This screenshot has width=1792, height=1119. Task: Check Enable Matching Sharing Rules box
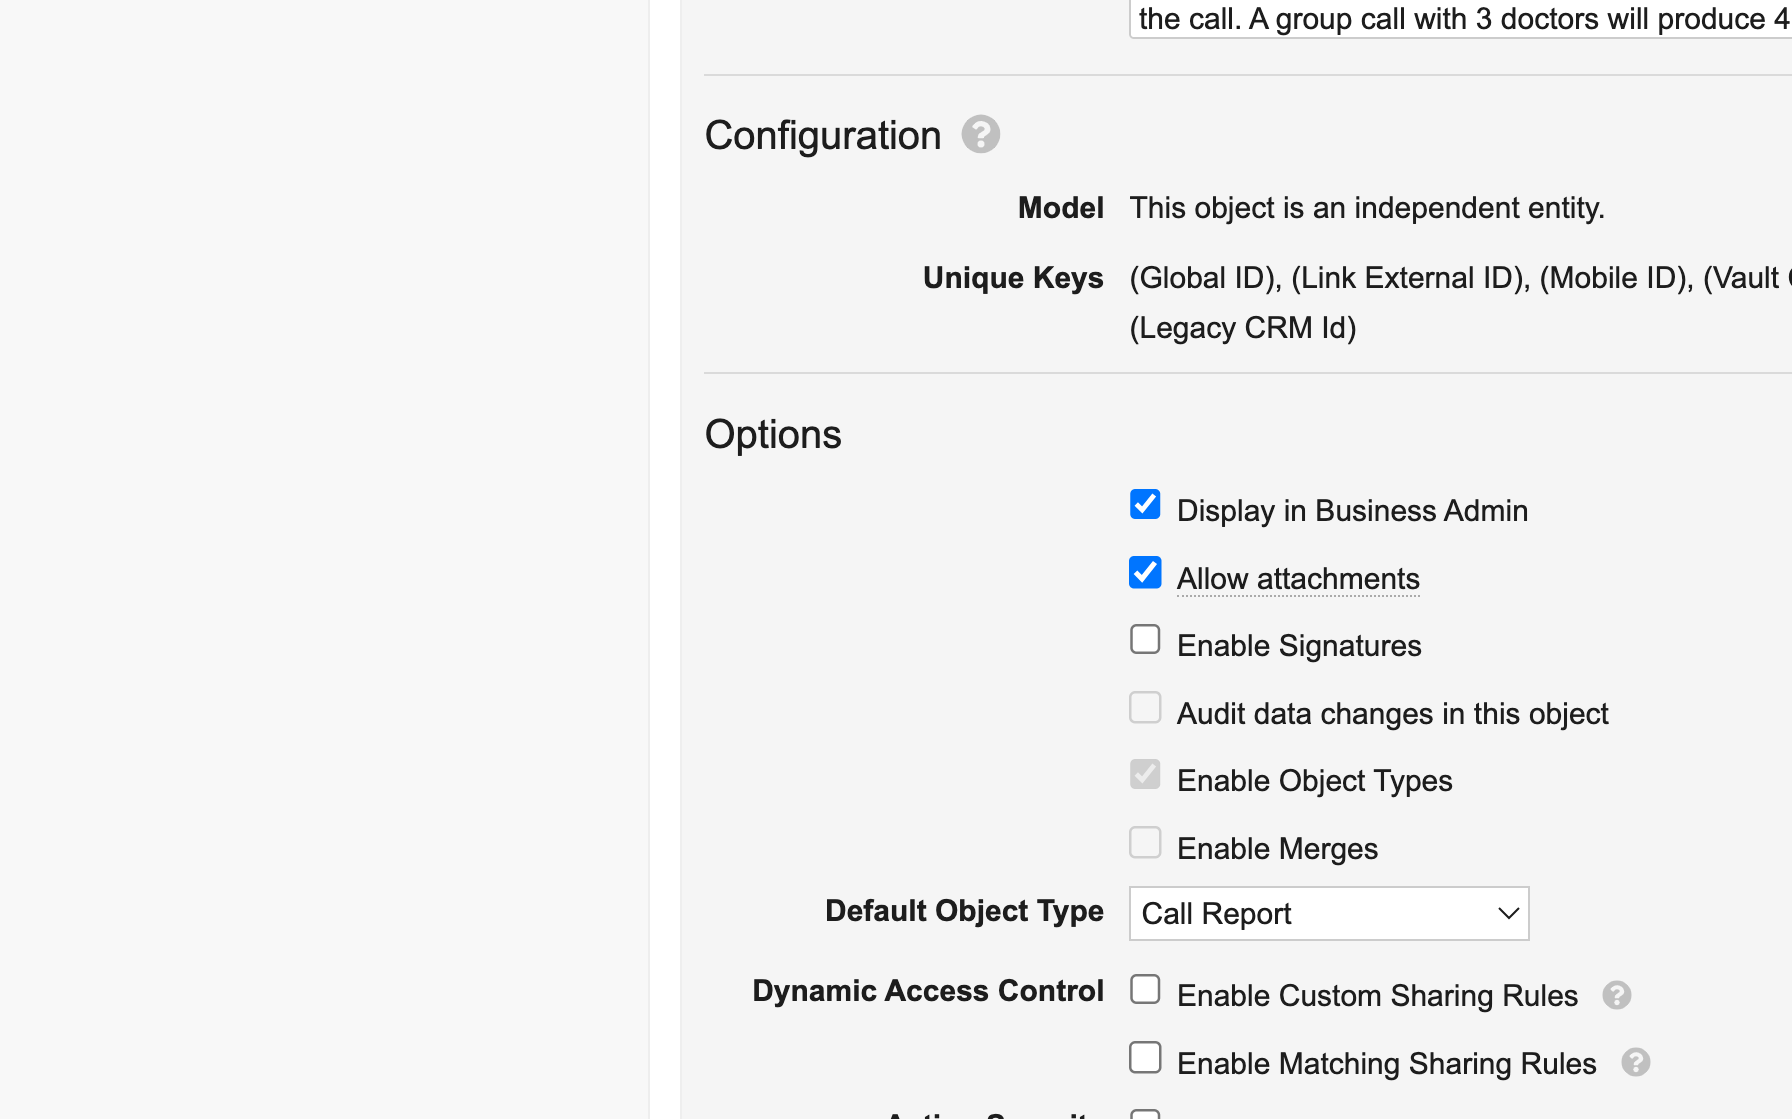point(1145,1058)
